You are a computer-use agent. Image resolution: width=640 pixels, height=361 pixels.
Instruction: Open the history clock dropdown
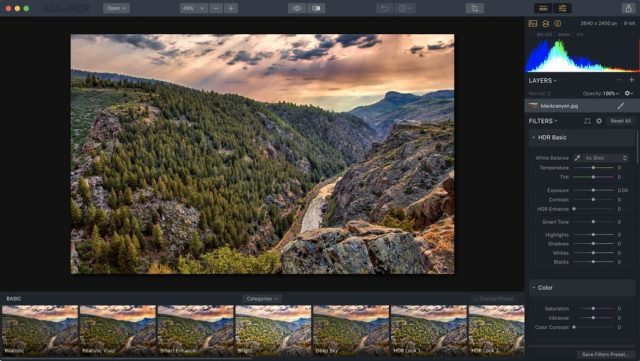pyautogui.click(x=405, y=8)
